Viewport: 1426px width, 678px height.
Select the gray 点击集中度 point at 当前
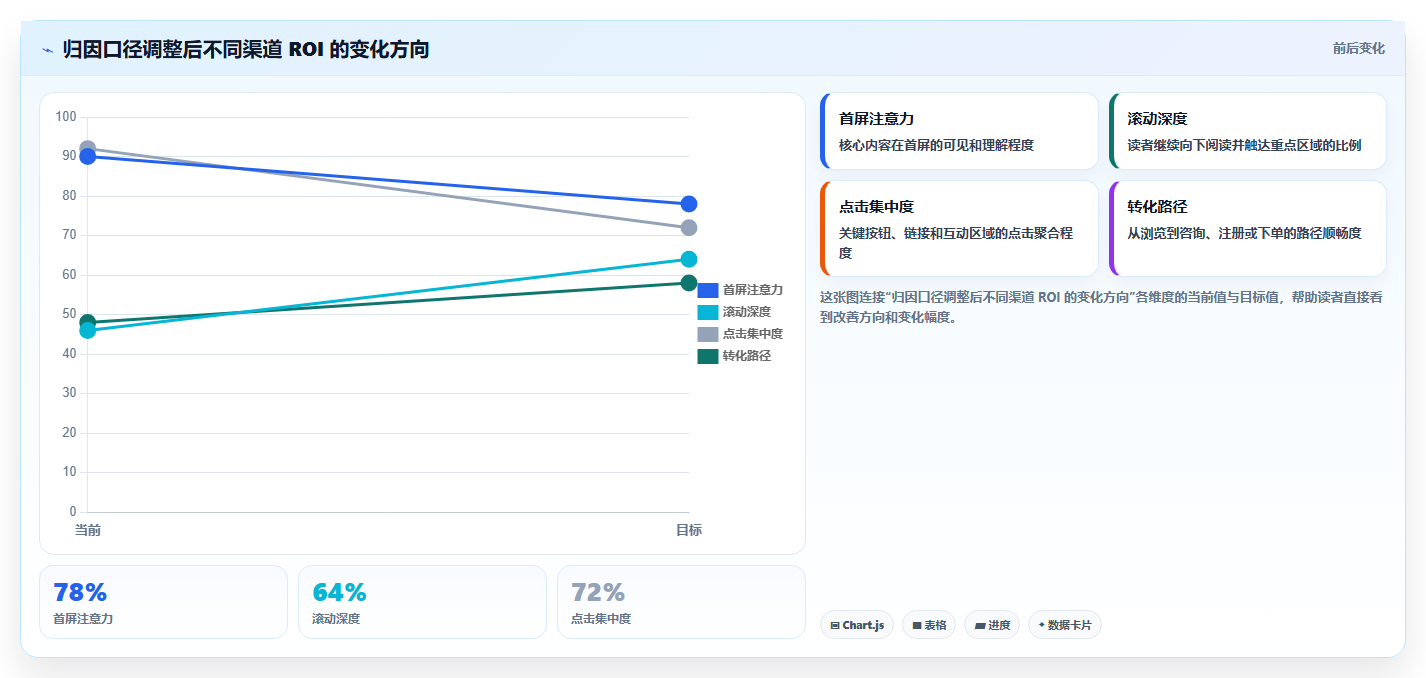click(87, 148)
